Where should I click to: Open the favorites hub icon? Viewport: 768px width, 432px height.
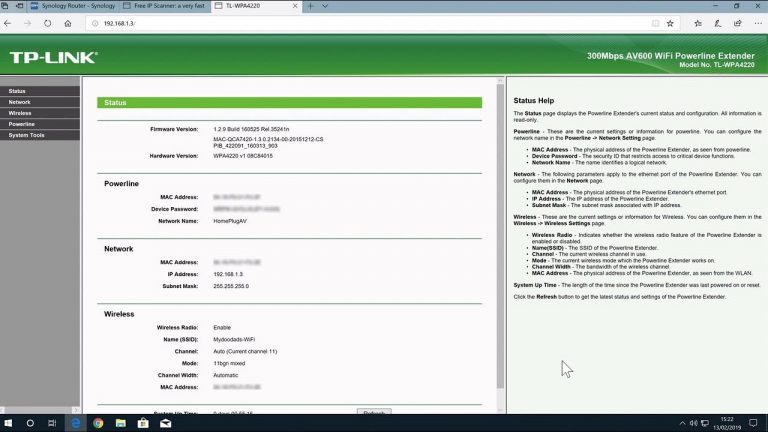click(698, 23)
